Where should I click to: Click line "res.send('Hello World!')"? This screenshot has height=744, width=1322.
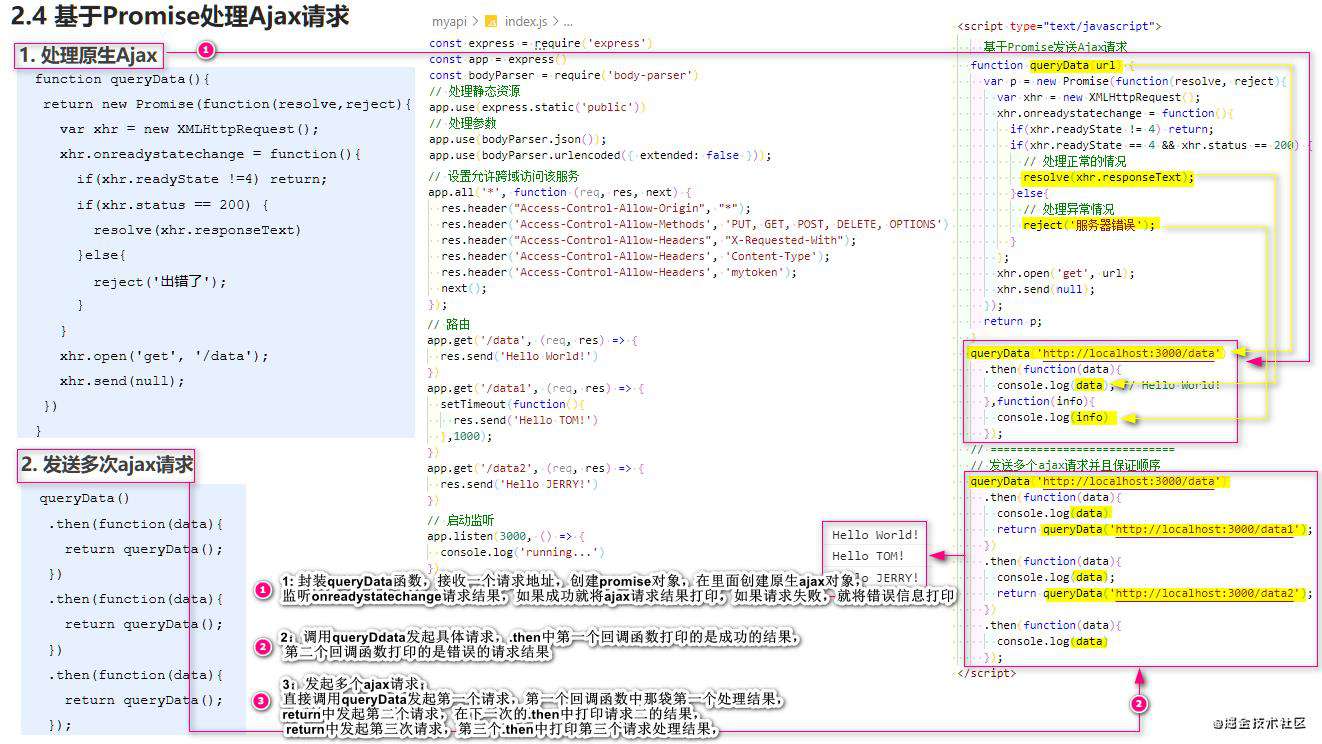coord(519,356)
